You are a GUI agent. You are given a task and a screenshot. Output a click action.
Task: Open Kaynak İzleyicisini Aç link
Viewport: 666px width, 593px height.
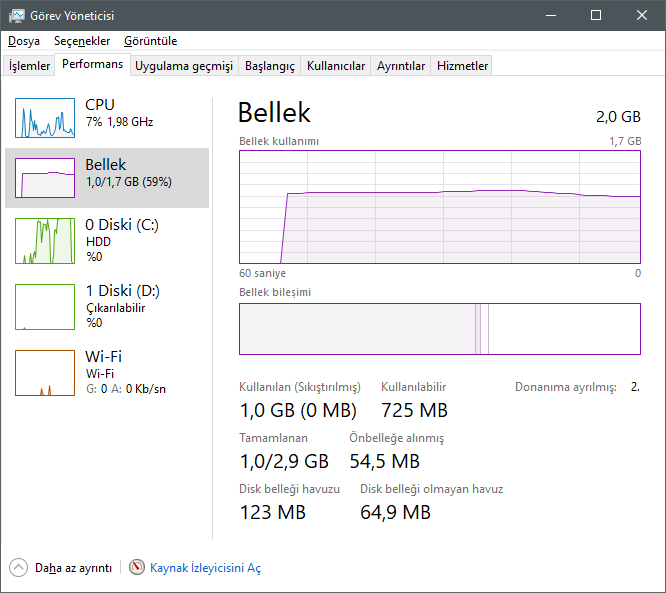pyautogui.click(x=205, y=568)
